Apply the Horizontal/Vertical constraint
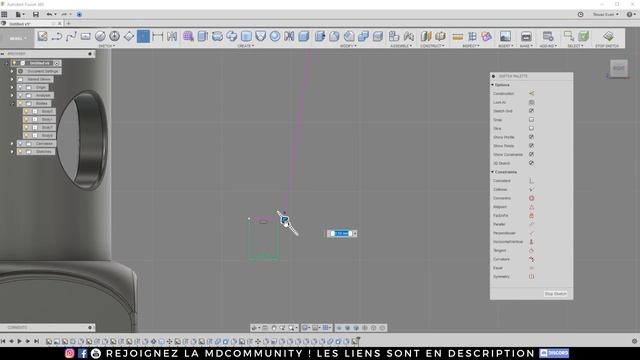Screen dimensions: 640x360 pyautogui.click(x=531, y=242)
